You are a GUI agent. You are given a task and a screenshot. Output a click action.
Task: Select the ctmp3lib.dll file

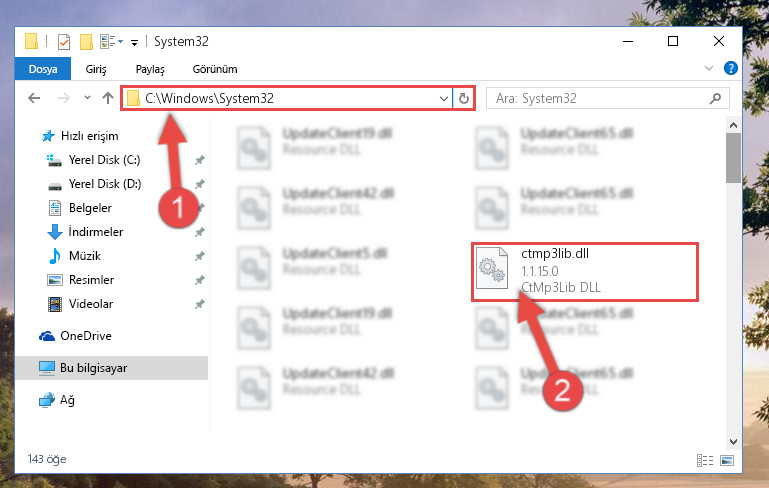585,271
